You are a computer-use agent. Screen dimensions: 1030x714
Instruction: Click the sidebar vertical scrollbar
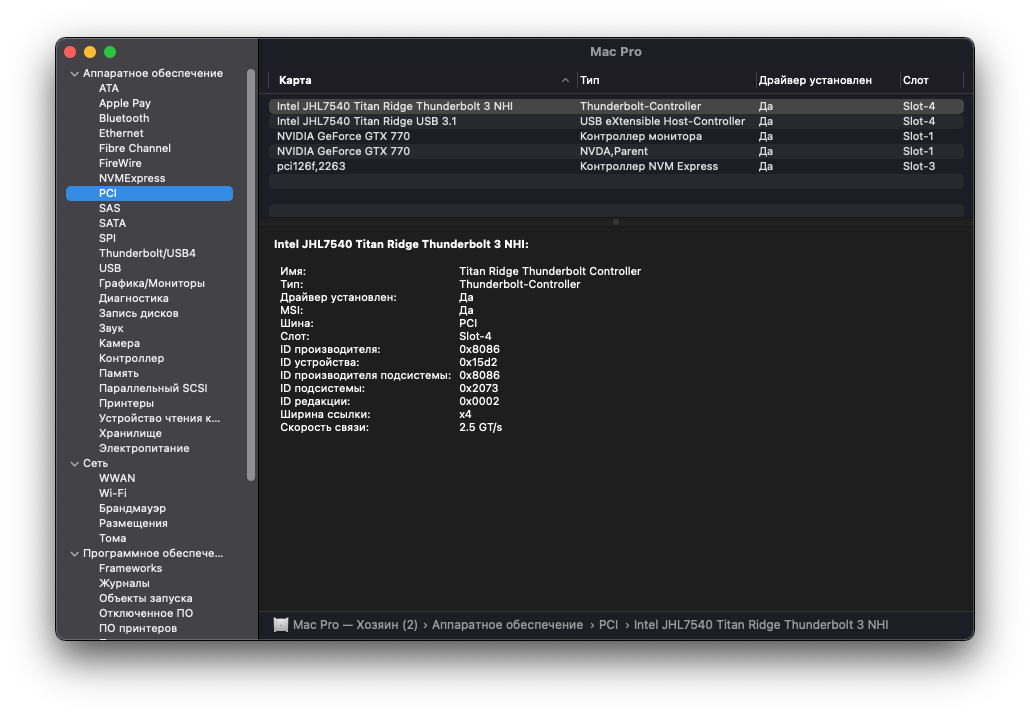250,275
